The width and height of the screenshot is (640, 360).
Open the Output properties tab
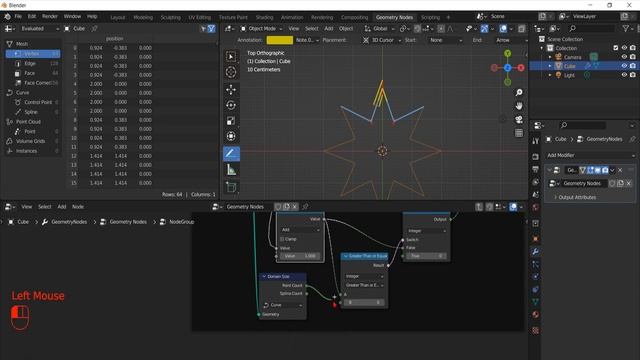[x=536, y=169]
